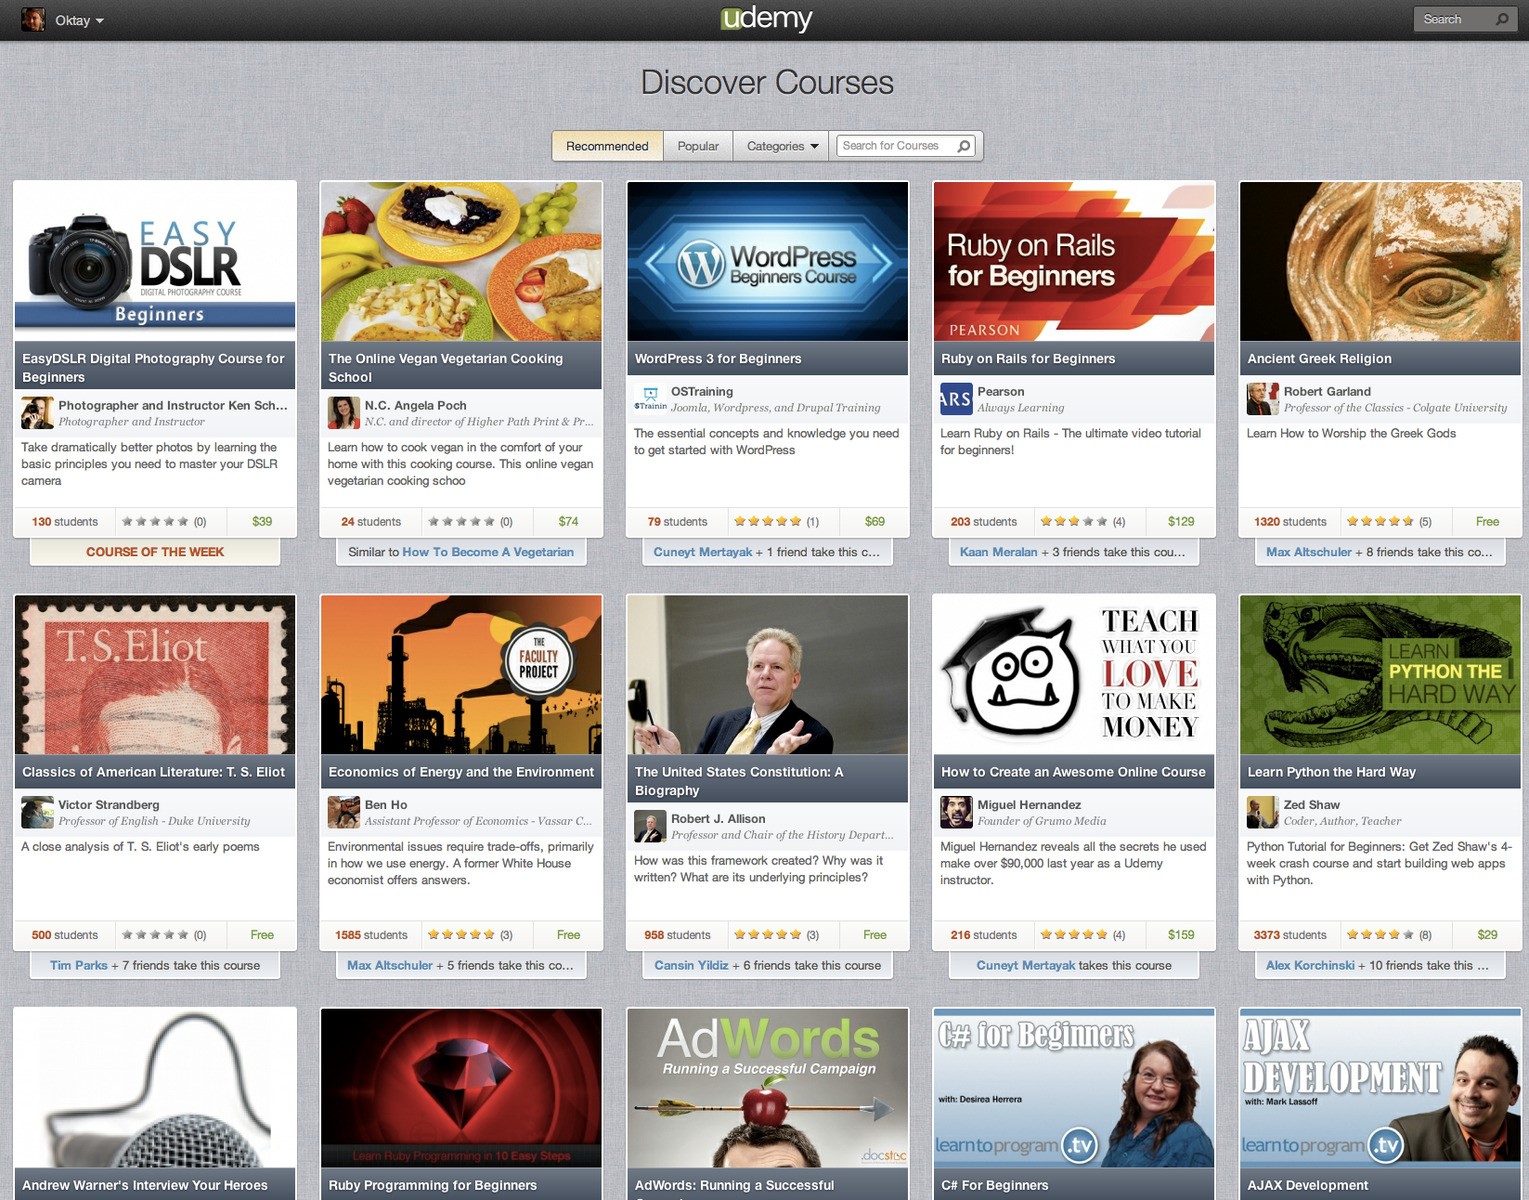The height and width of the screenshot is (1200, 1529).
Task: Click the Free label on Ancient Greek Religion
Action: tap(1487, 521)
